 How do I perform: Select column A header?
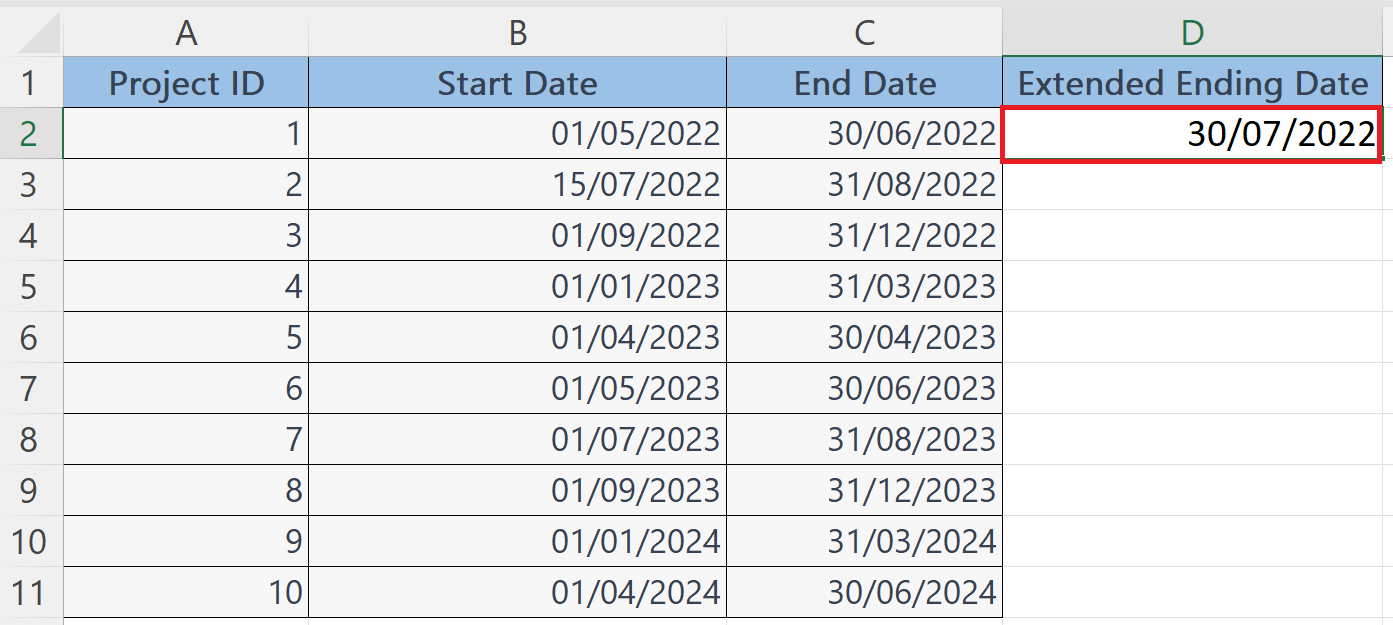coord(185,31)
